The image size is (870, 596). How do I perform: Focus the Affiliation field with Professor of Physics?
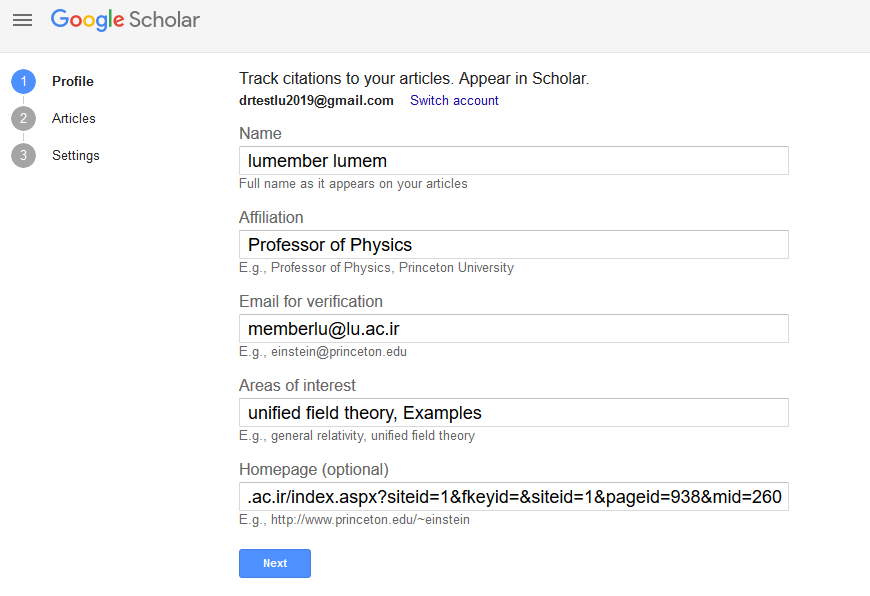pyautogui.click(x=514, y=245)
